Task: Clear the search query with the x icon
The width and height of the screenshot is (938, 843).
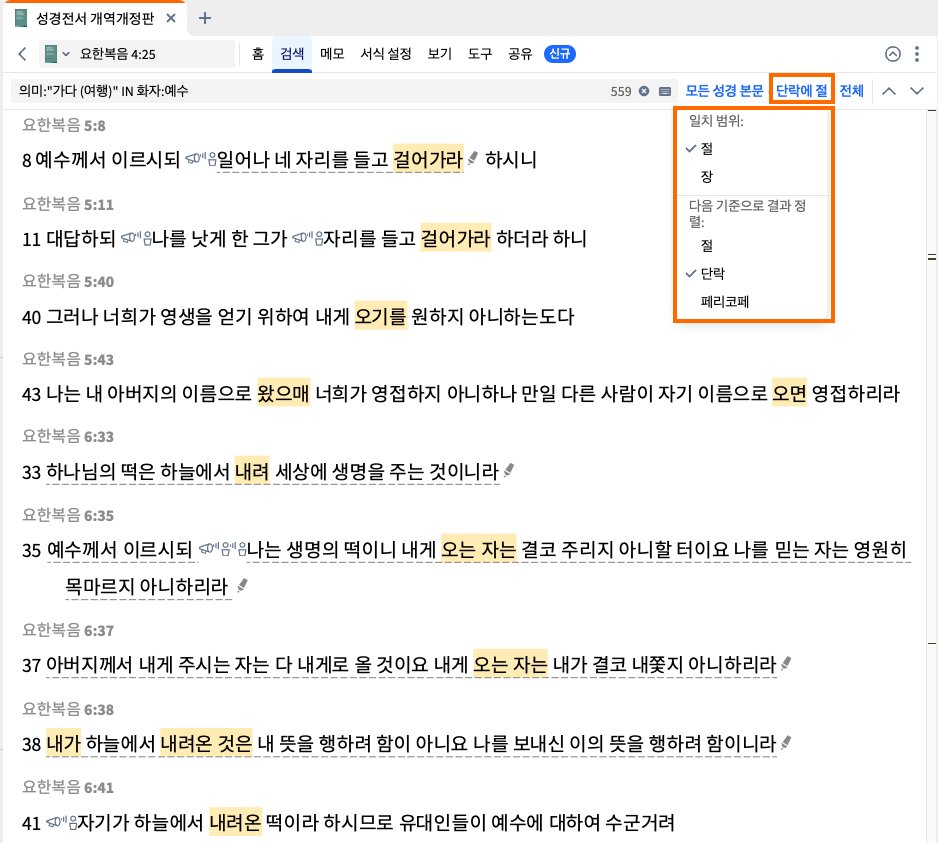Action: tap(644, 91)
